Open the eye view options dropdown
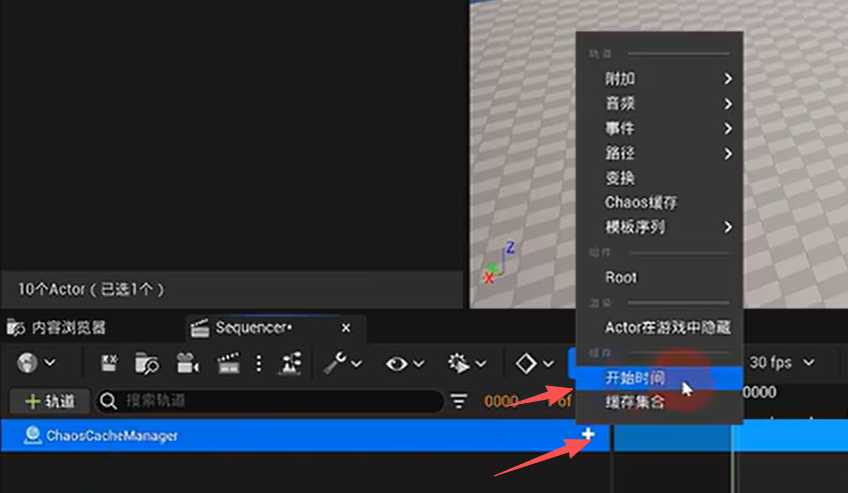848x493 pixels. 404,363
